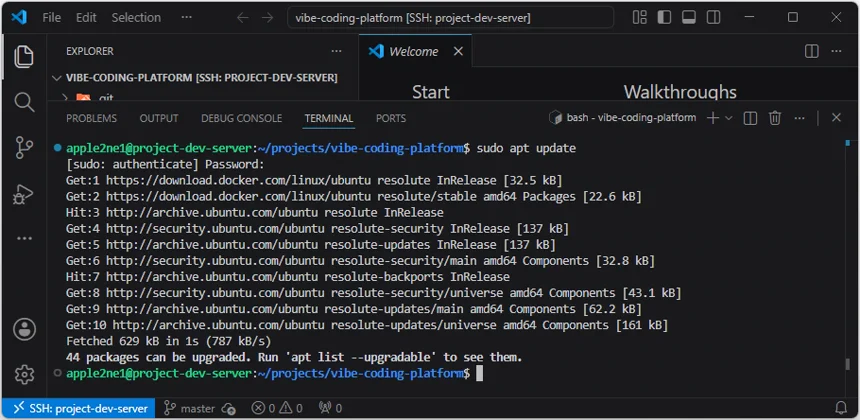The width and height of the screenshot is (860, 420).
Task: Split the terminal
Action: tap(750, 118)
